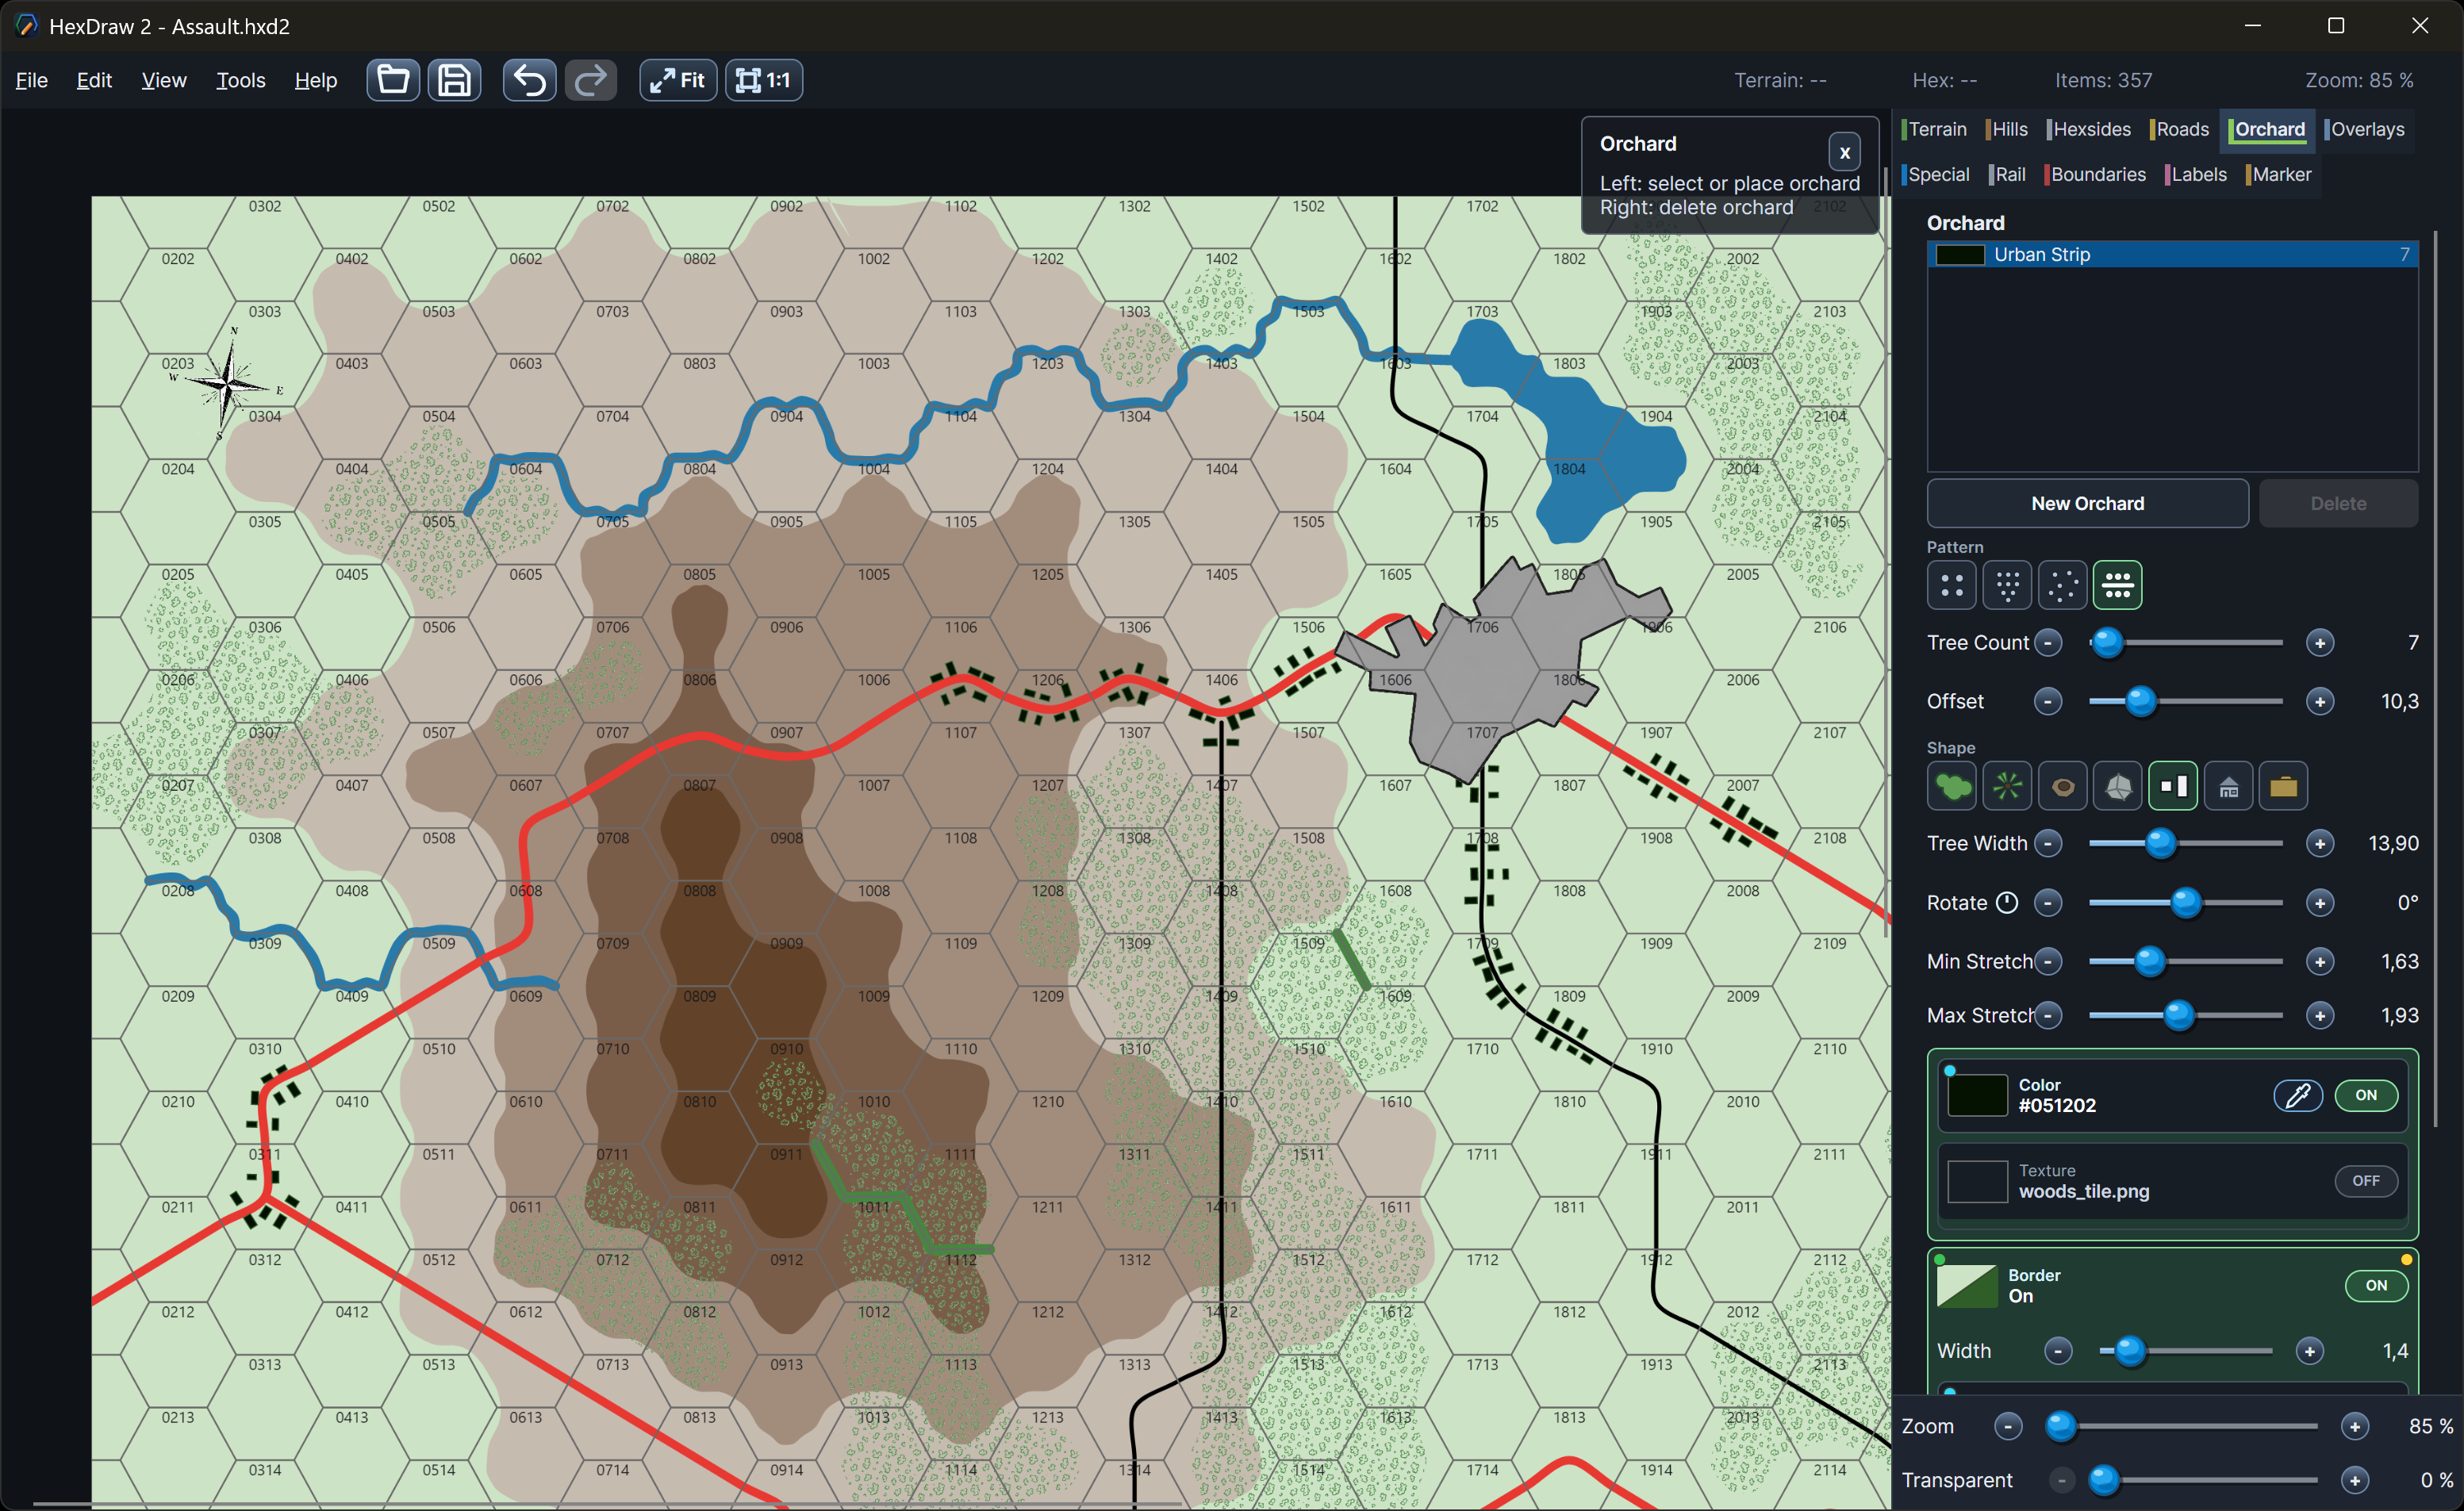Increase Min Stretch with plus button
The image size is (2464, 1511).
(2320, 961)
